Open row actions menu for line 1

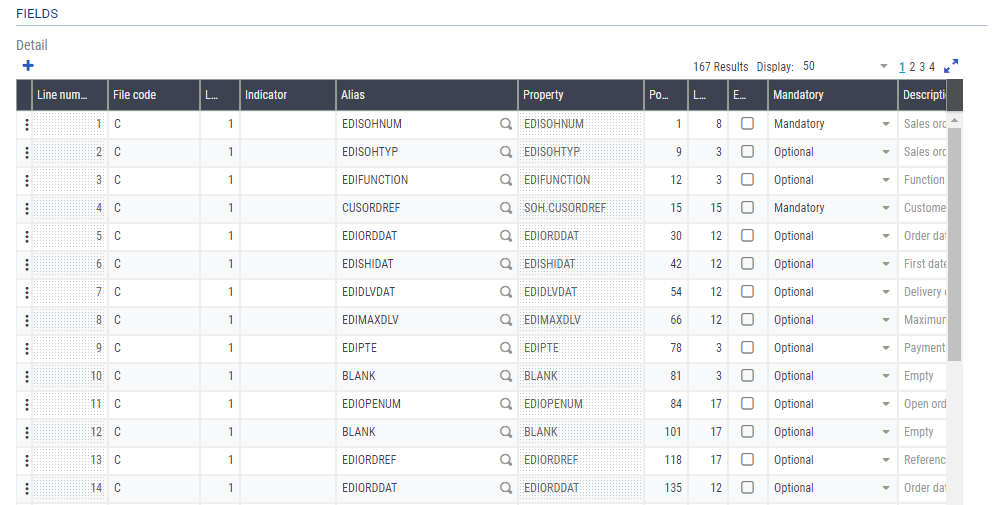pos(26,124)
